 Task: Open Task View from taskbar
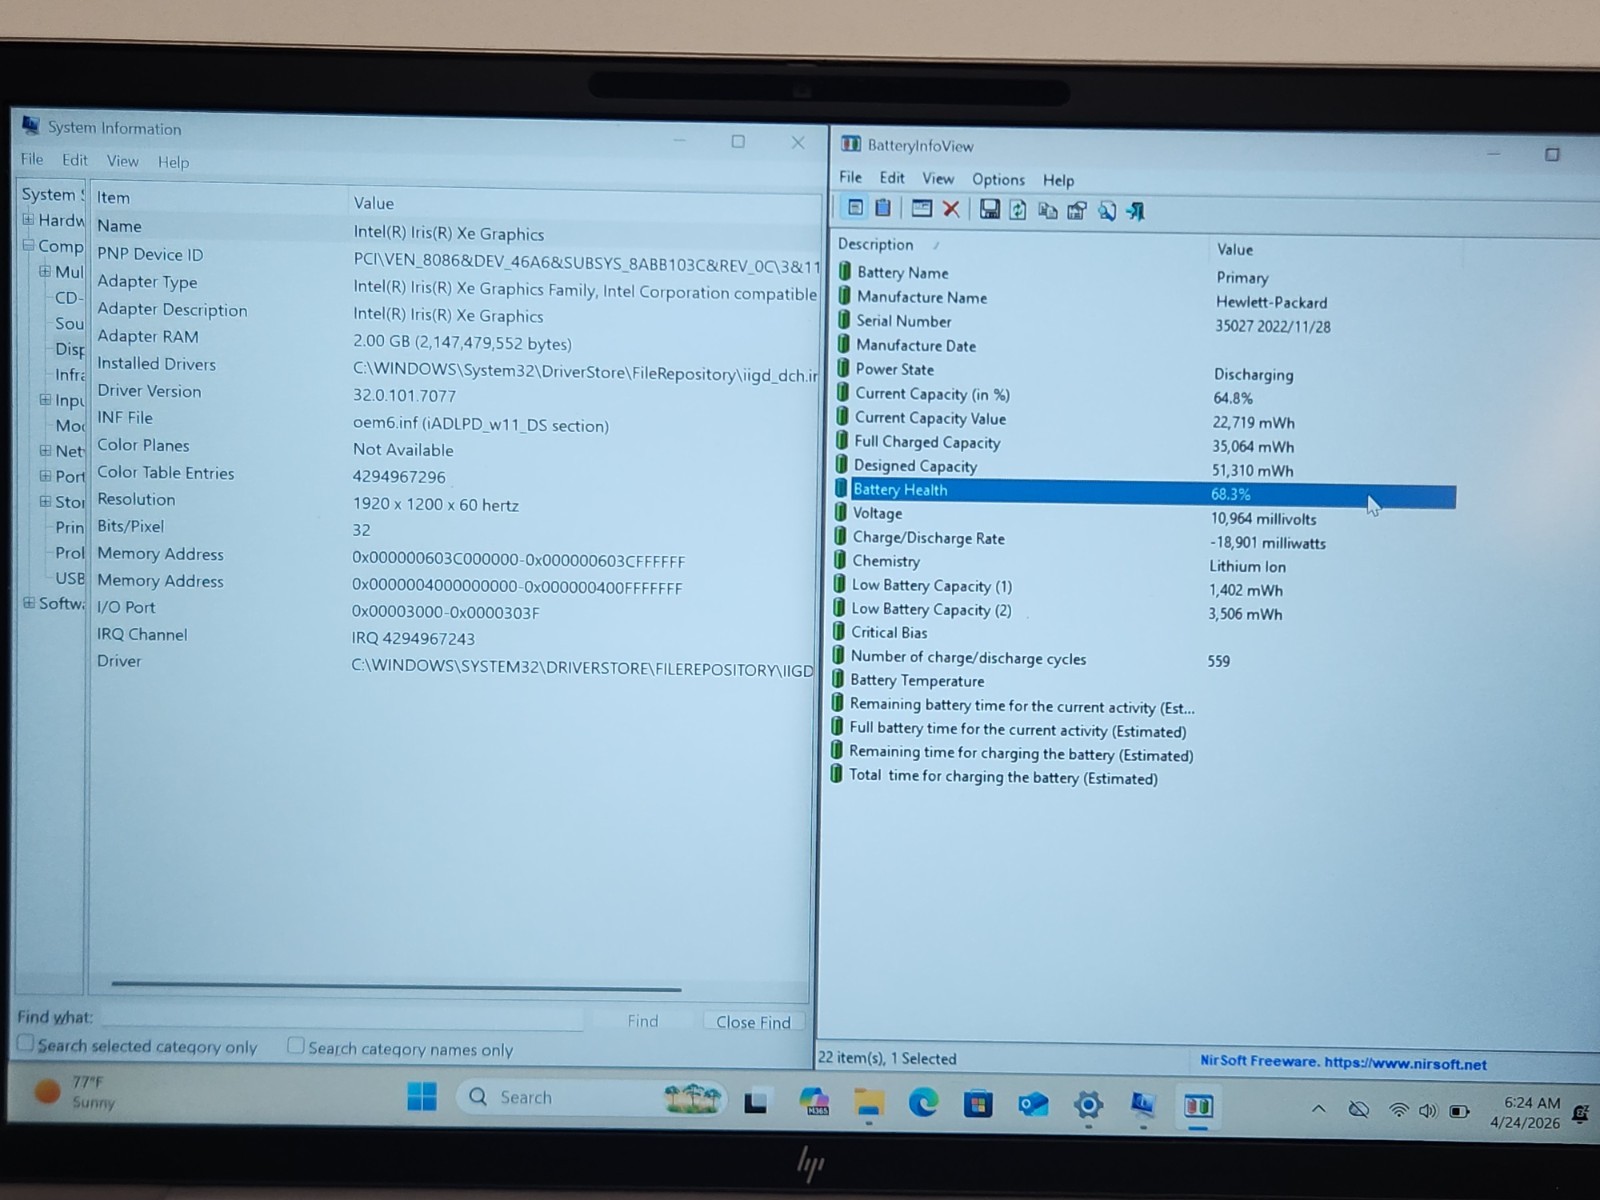756,1102
